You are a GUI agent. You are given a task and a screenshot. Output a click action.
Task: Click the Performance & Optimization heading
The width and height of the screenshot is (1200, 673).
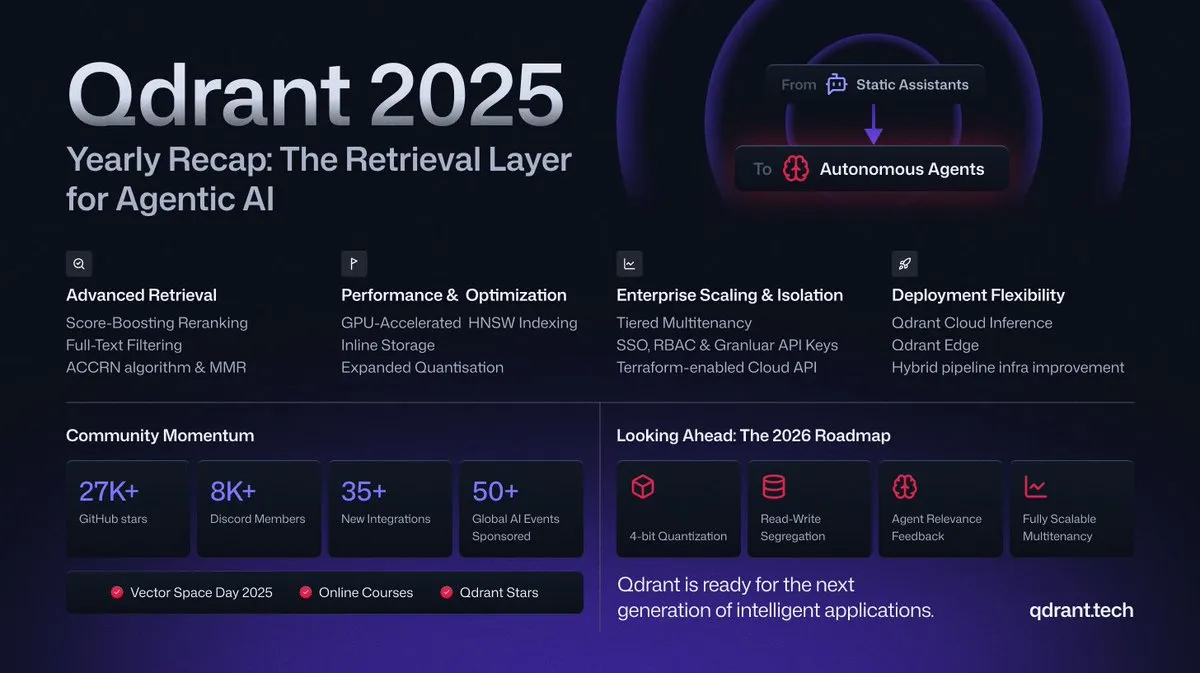point(454,295)
